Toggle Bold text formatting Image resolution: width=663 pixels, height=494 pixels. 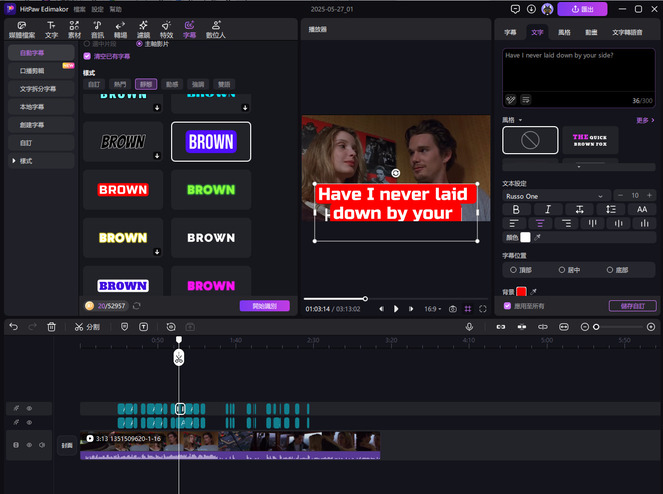point(516,209)
